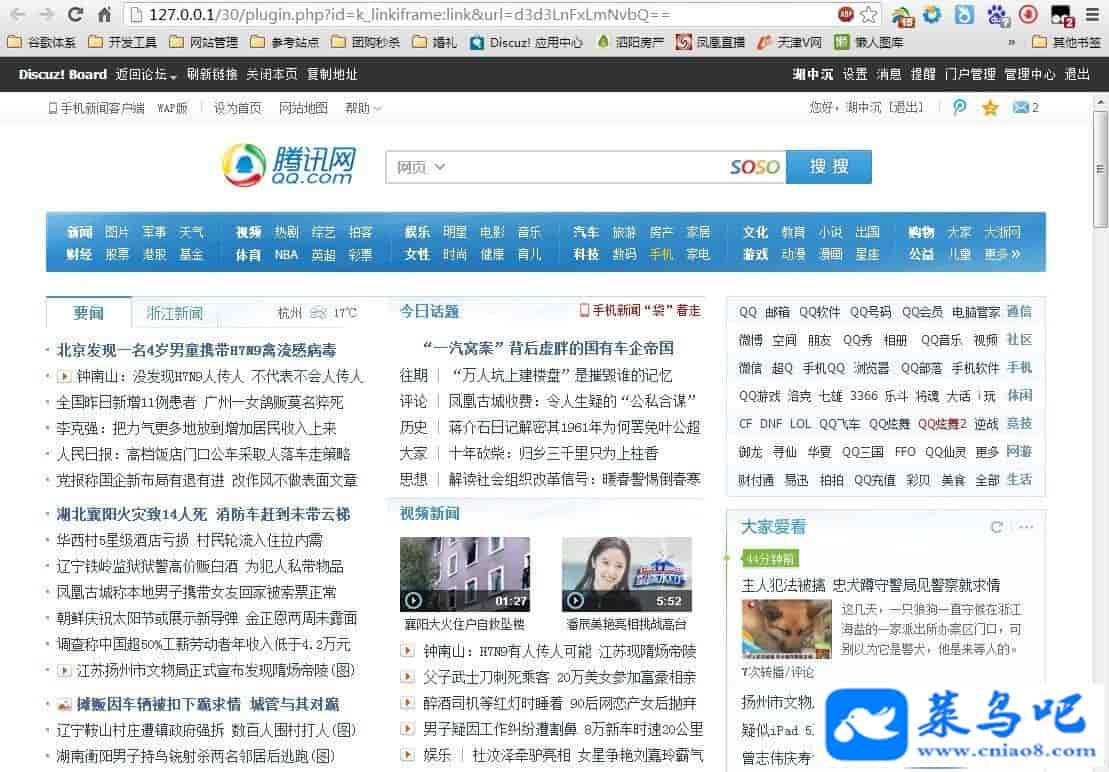
Task: Expand the 返回论坛 dropdown
Action: point(146,75)
